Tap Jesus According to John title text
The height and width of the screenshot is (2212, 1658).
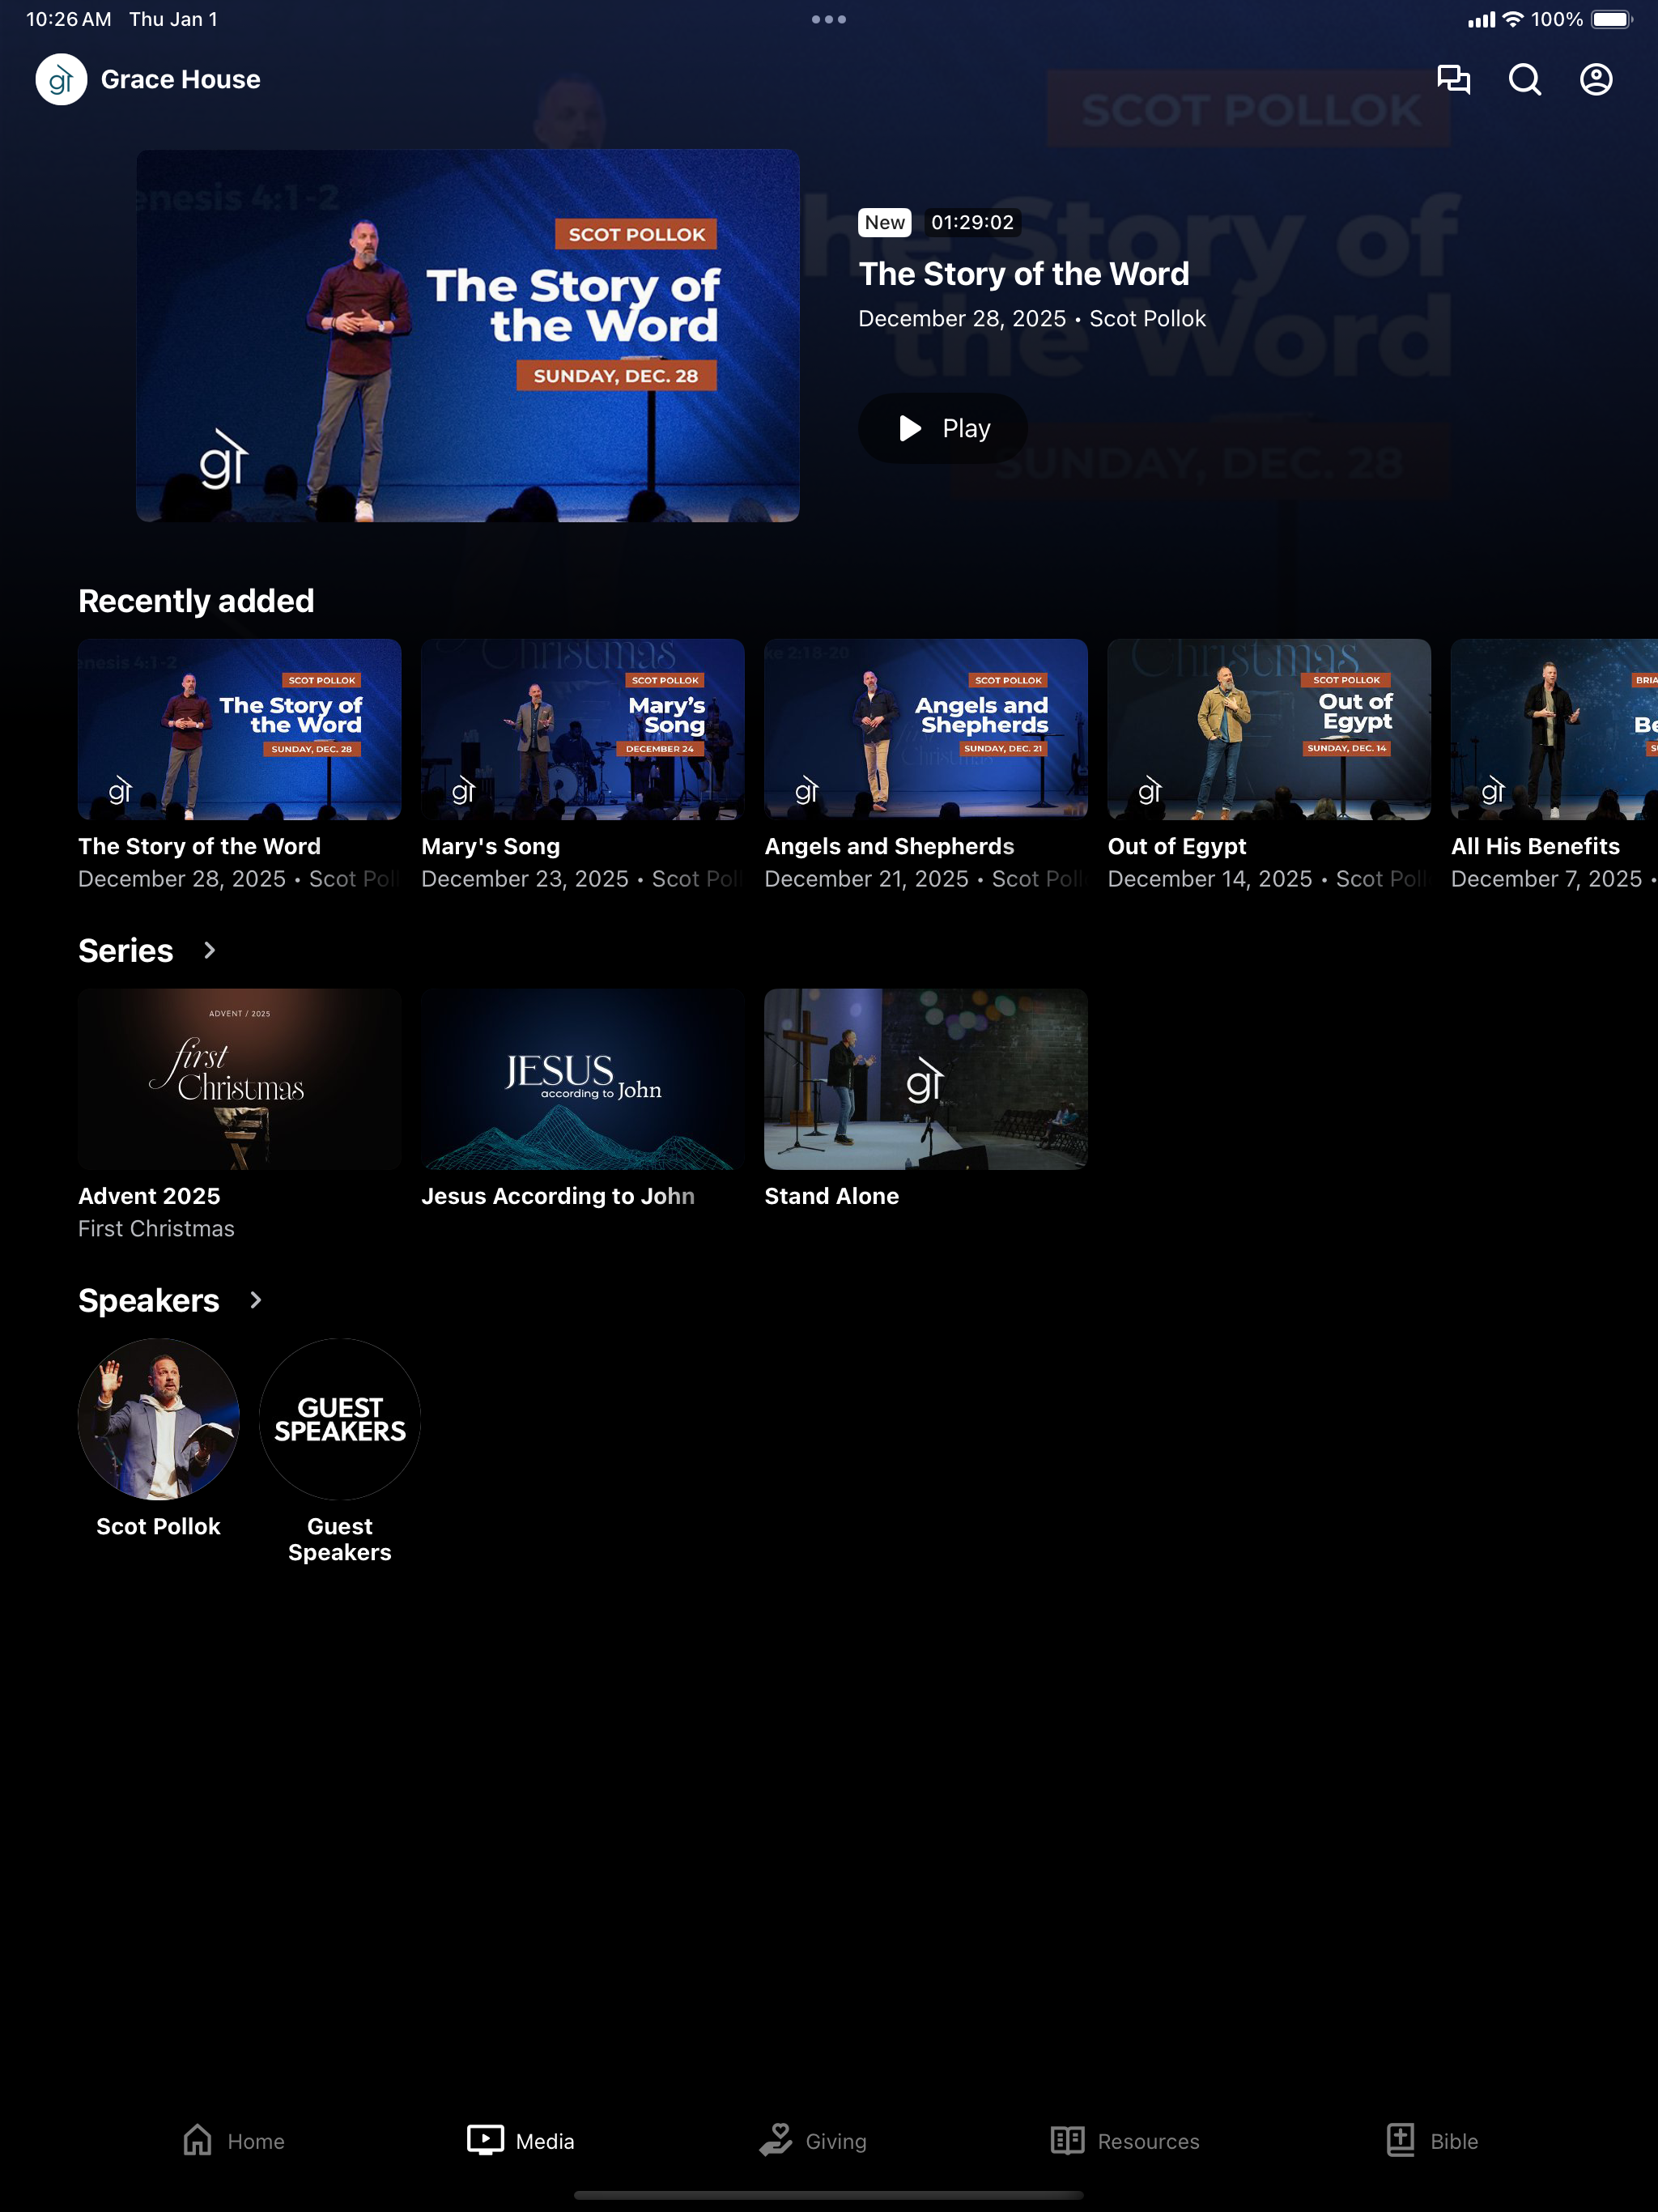[558, 1196]
